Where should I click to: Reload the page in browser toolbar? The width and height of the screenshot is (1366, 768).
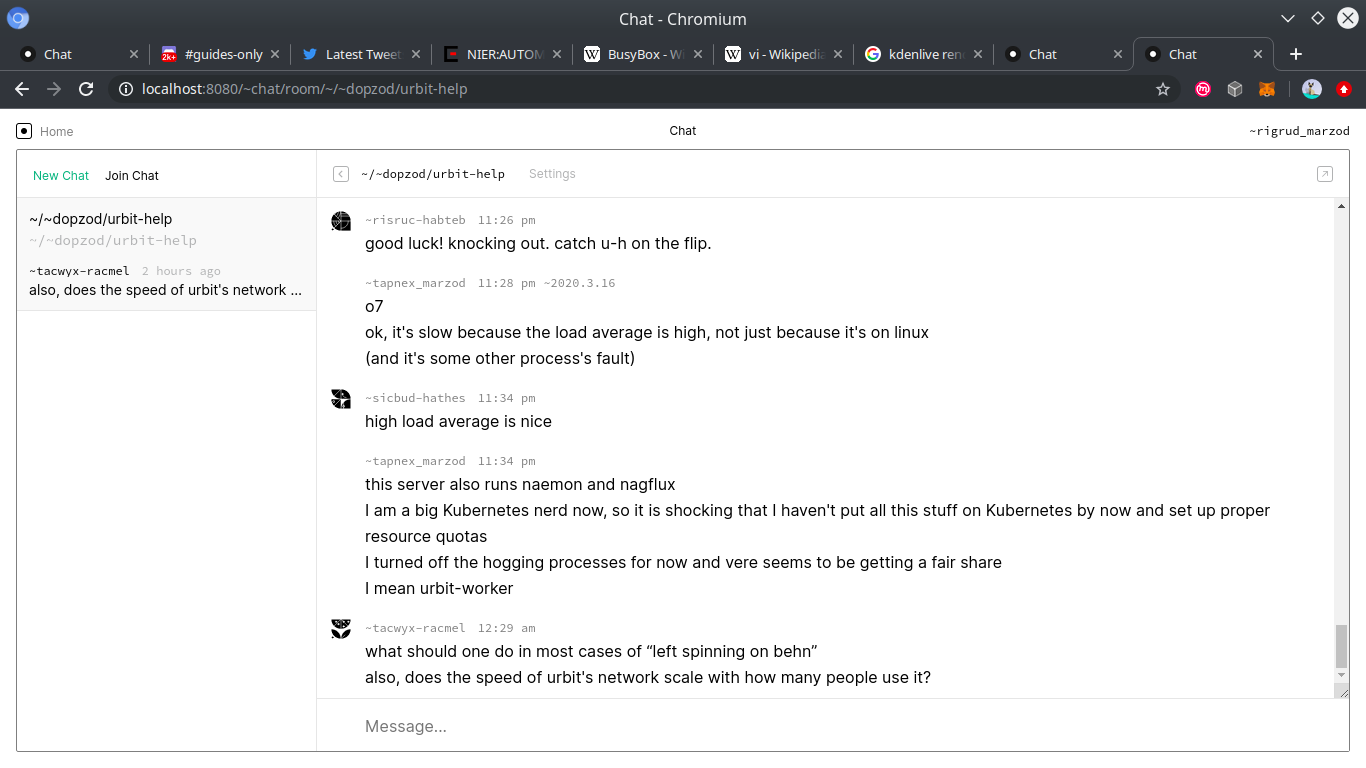(86, 89)
